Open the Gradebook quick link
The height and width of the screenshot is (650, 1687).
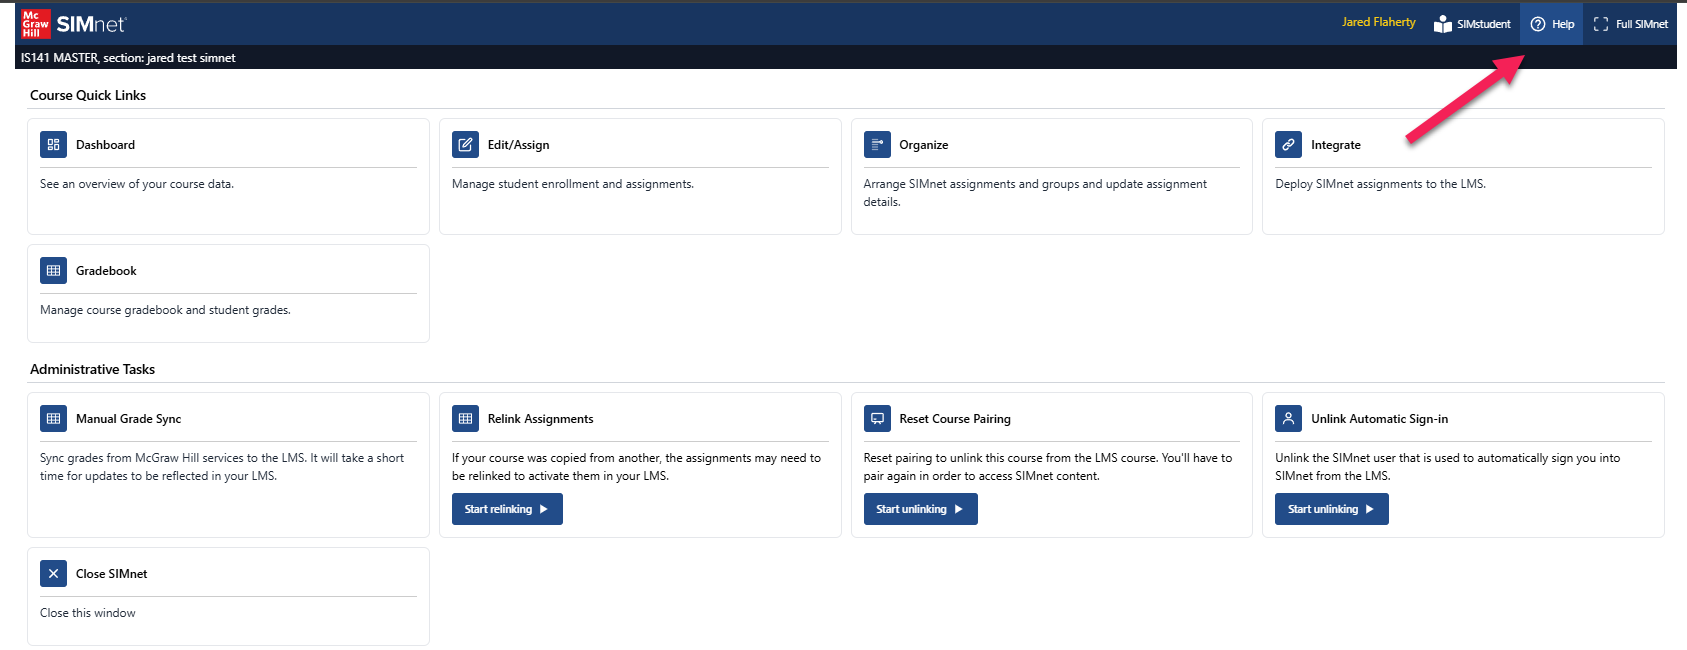[106, 271]
